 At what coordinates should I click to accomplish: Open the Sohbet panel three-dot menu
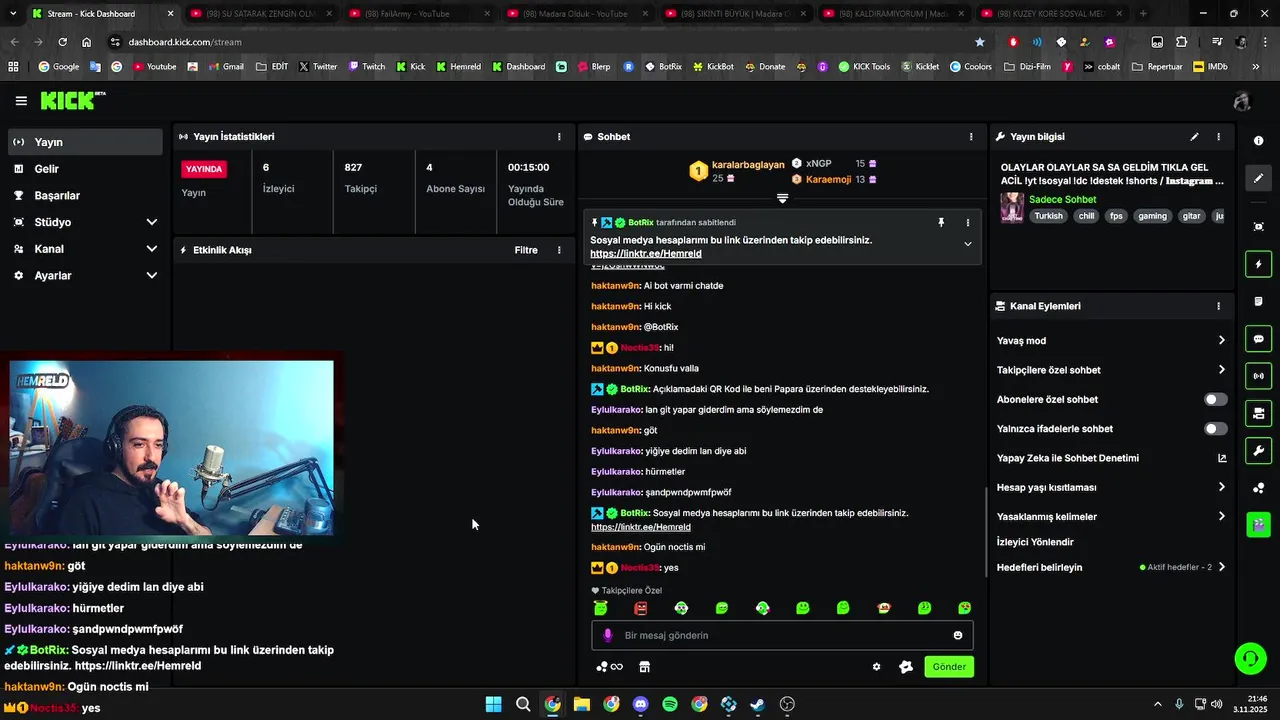pyautogui.click(x=970, y=137)
